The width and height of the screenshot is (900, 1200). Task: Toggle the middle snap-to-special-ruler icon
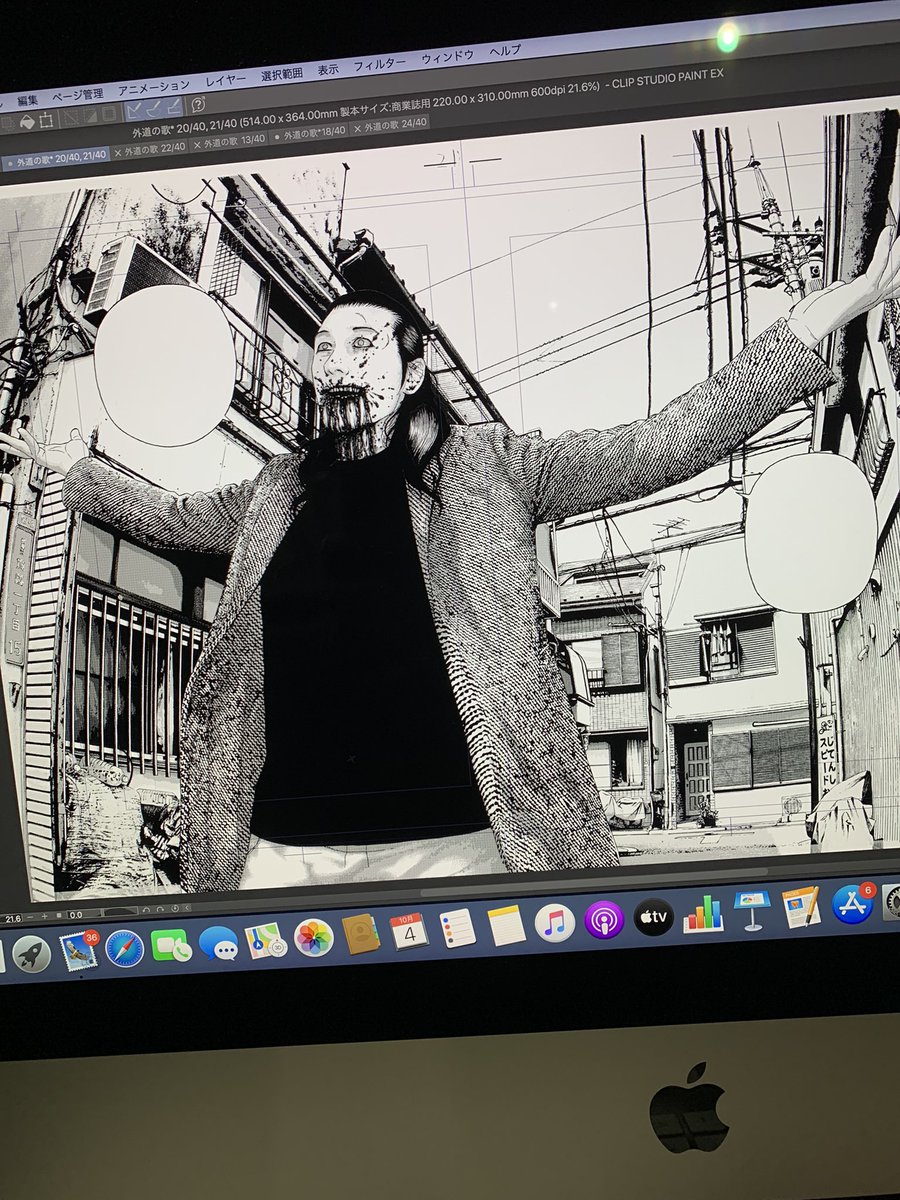155,110
